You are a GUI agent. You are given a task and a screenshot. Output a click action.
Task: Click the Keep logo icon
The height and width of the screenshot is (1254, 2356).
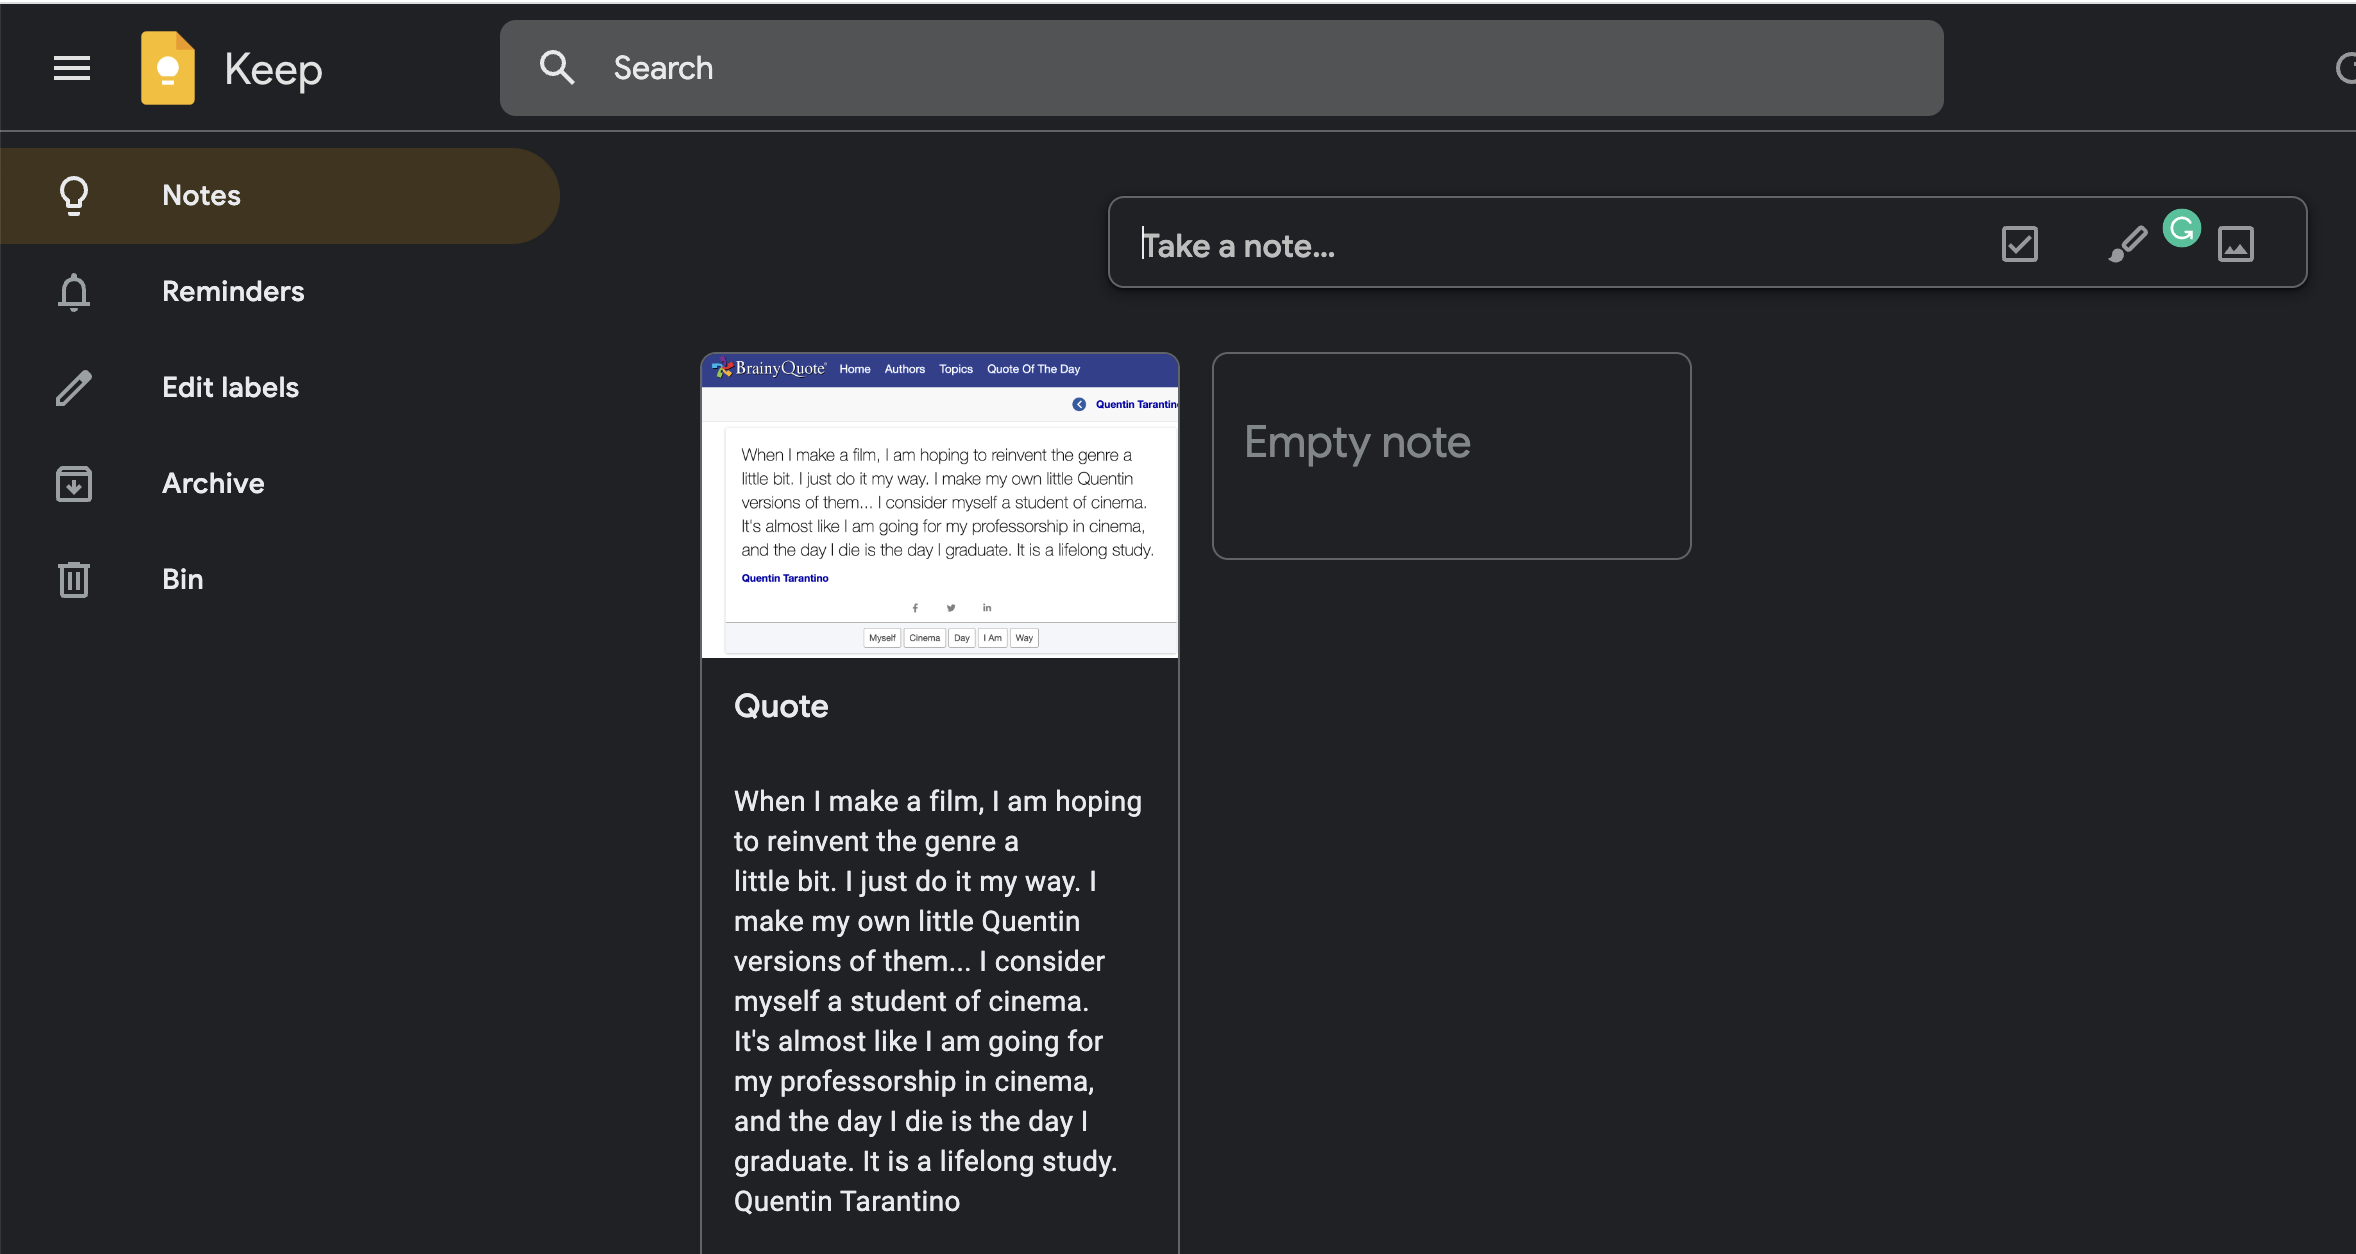click(168, 68)
